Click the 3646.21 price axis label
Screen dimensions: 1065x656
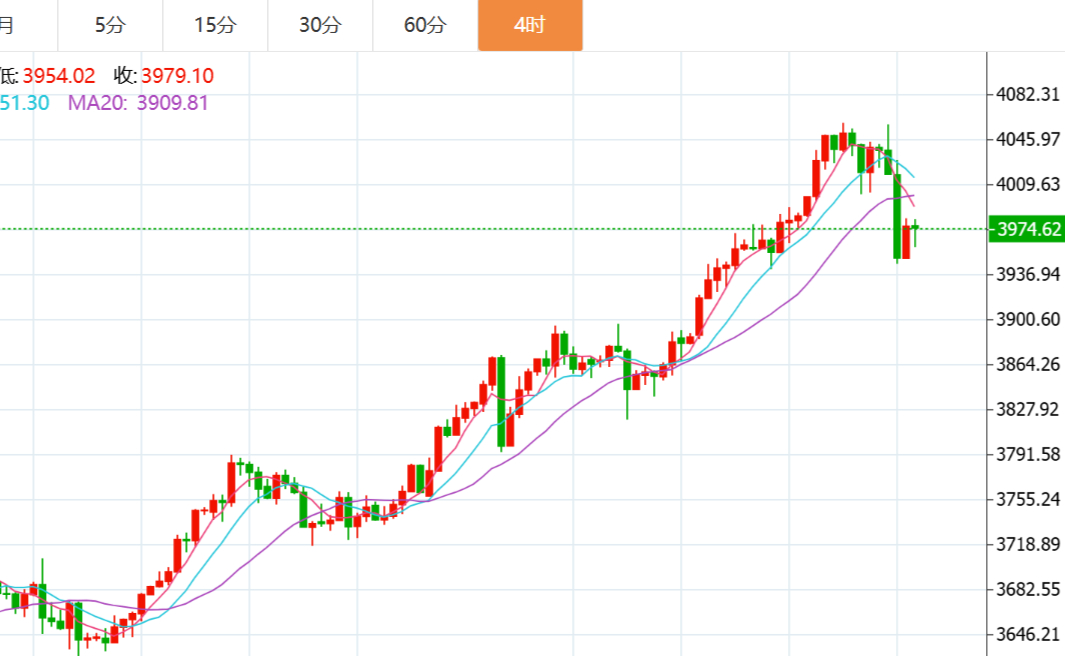(x=1028, y=634)
